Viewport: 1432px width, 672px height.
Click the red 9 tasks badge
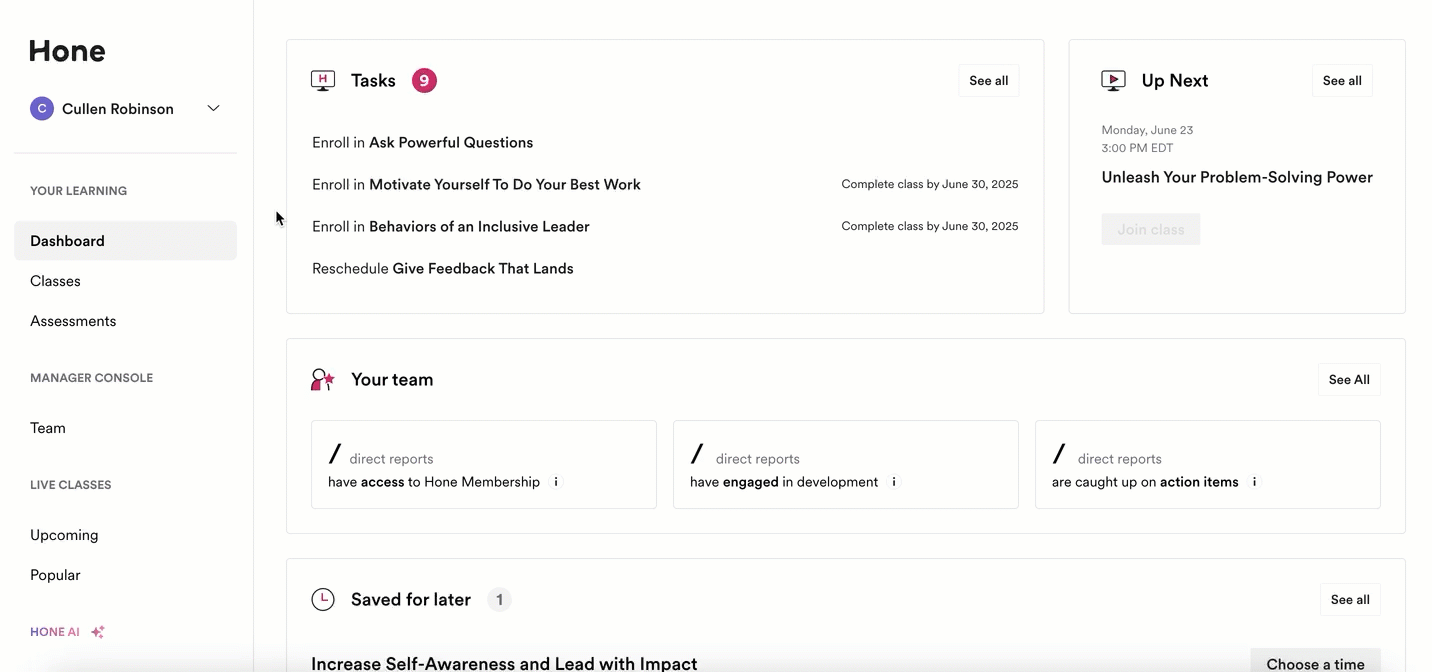pyautogui.click(x=424, y=81)
